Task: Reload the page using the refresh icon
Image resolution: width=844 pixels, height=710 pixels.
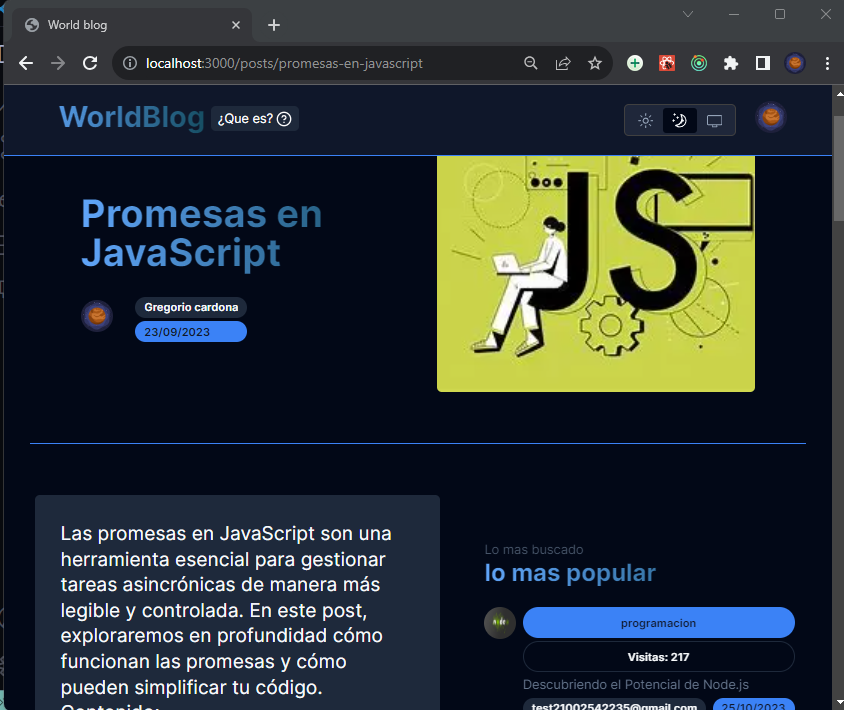Action: [90, 62]
